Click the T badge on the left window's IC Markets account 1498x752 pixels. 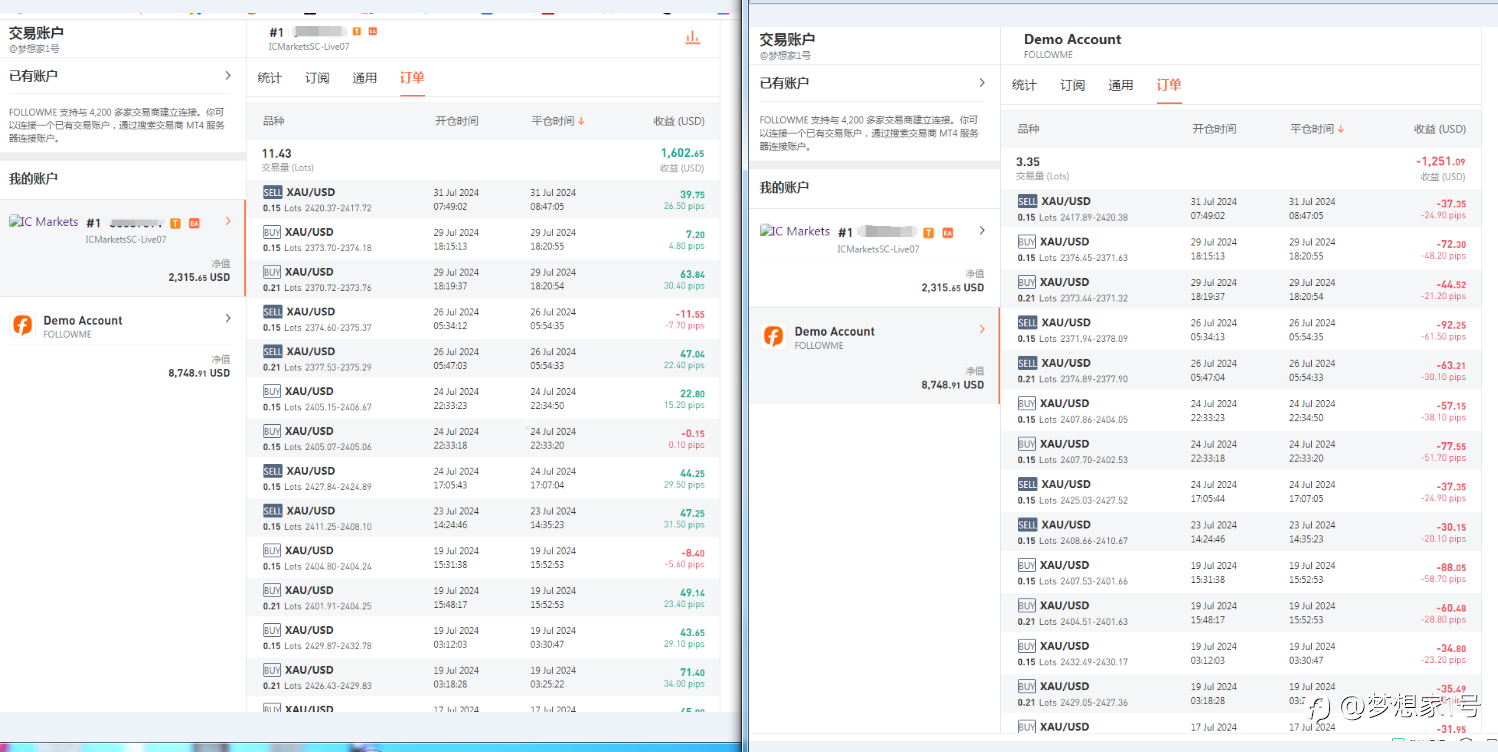tap(175, 223)
